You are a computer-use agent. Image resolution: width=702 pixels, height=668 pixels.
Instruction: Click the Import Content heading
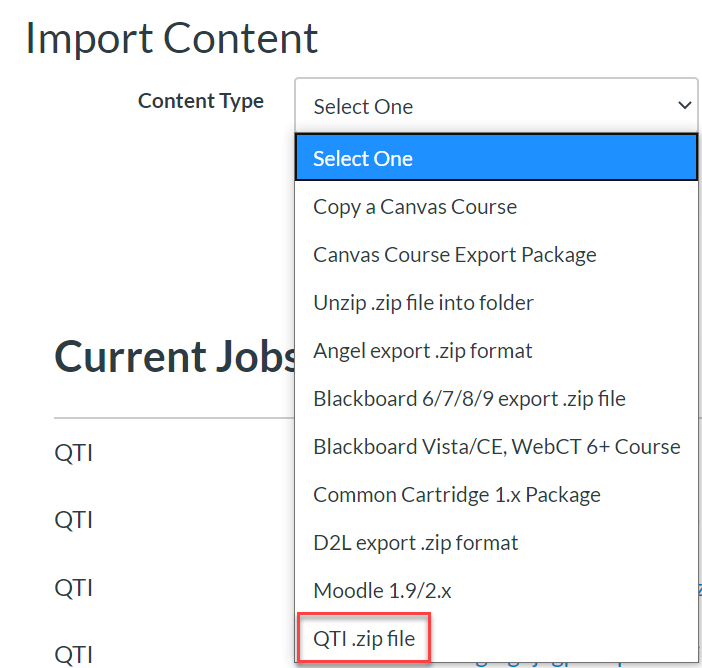tap(172, 38)
